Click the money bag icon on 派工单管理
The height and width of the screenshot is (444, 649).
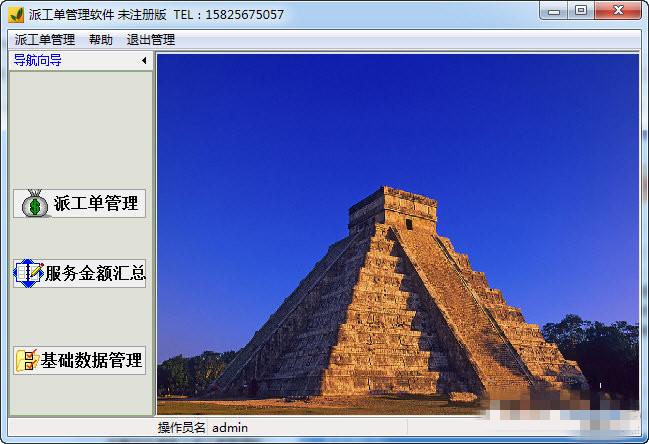pyautogui.click(x=35, y=204)
